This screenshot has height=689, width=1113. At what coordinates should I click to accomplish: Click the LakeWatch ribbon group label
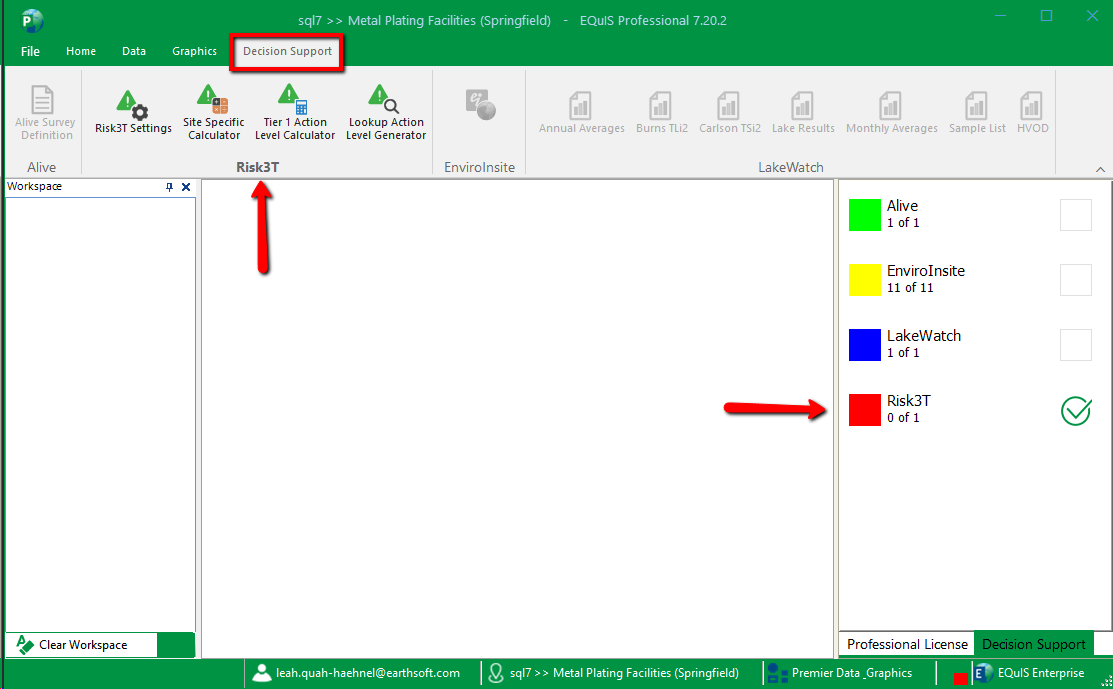[x=791, y=167]
